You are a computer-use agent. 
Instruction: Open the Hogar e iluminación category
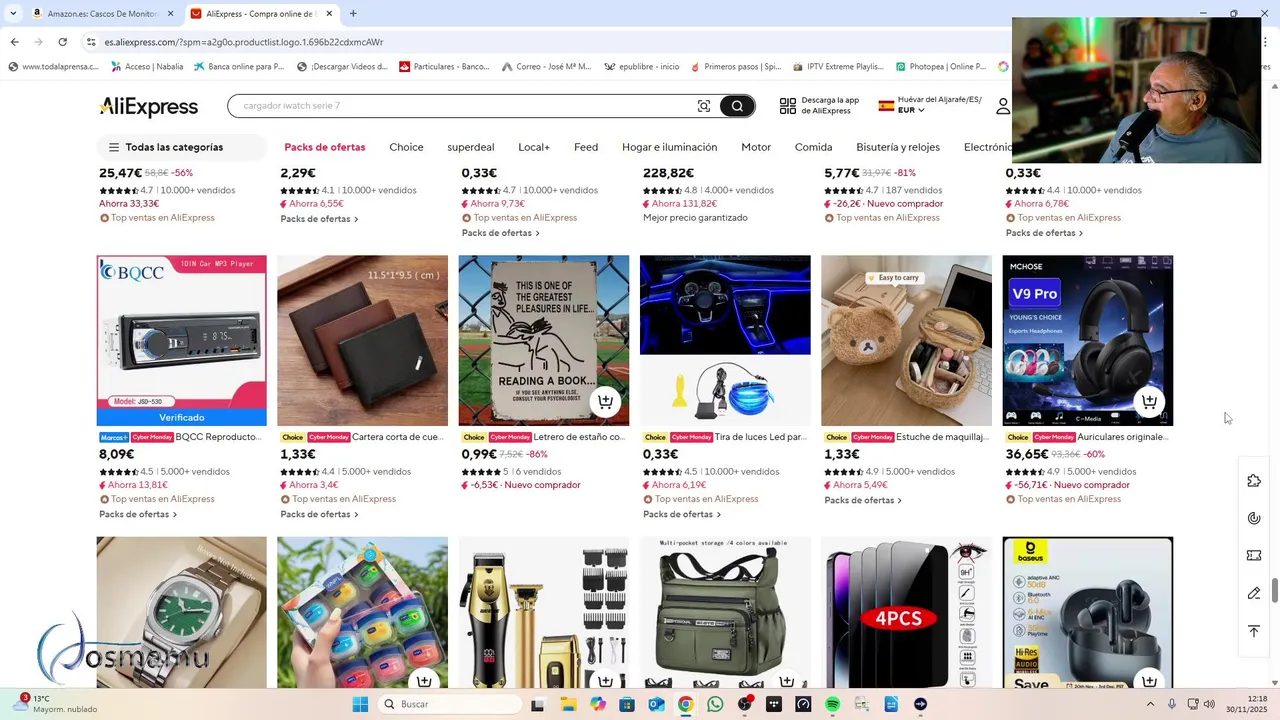click(x=669, y=147)
